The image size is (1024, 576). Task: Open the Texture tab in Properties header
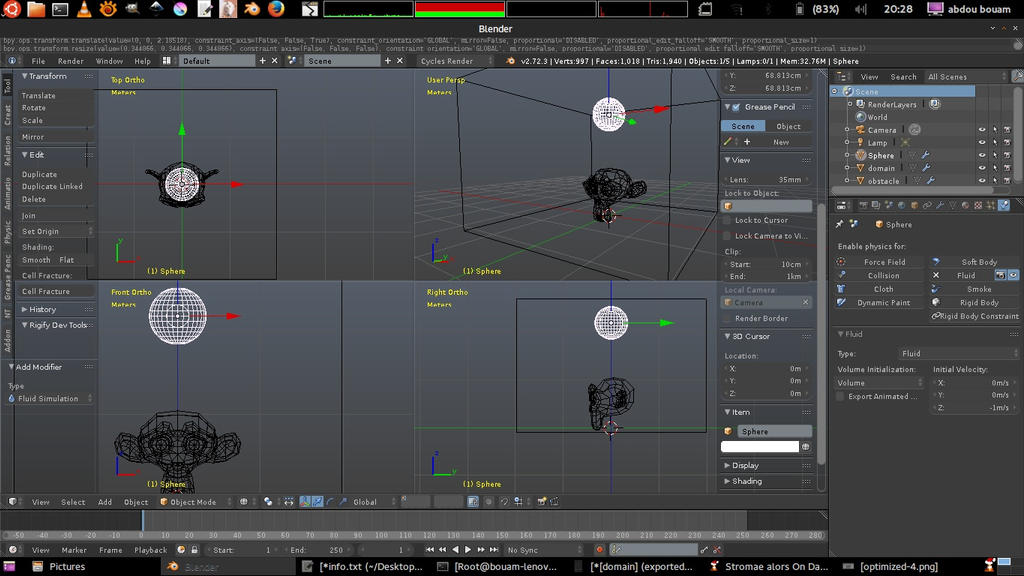tap(978, 205)
